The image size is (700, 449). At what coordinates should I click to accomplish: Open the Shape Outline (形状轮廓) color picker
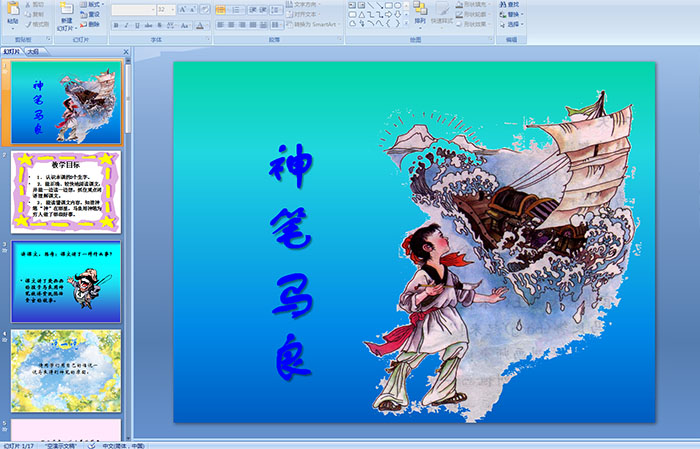pos(472,14)
